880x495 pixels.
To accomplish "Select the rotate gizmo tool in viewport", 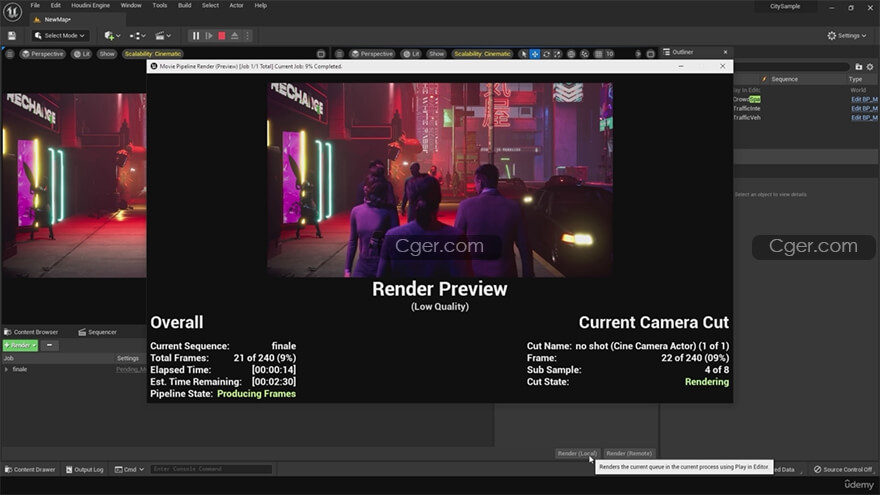I will tap(548, 54).
